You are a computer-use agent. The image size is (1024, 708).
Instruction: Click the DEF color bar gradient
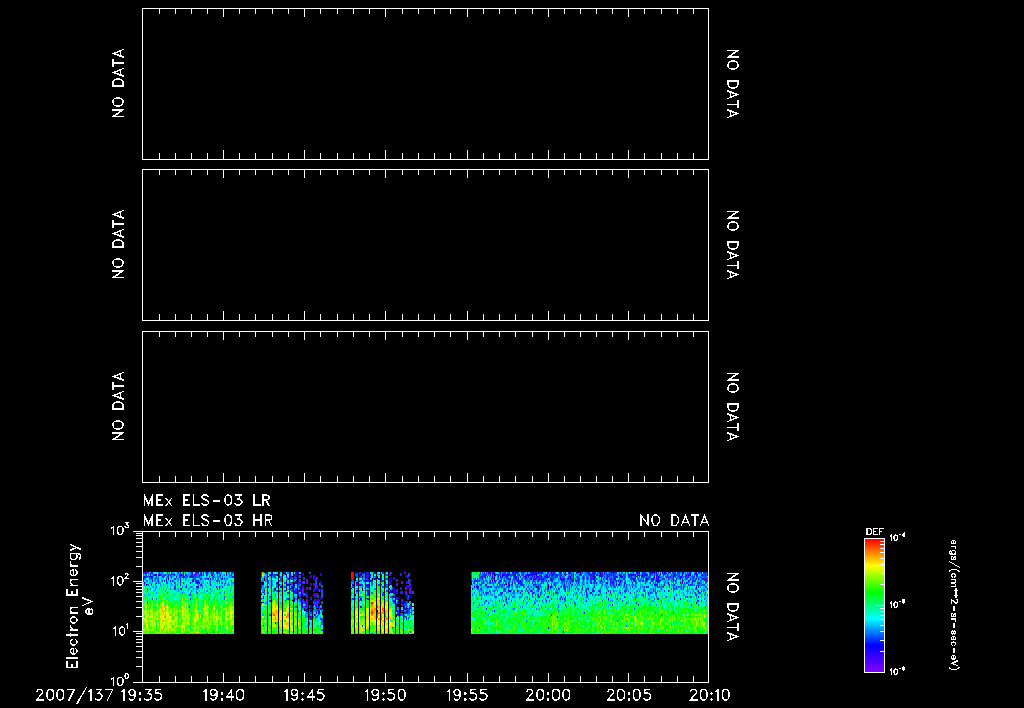[x=874, y=605]
